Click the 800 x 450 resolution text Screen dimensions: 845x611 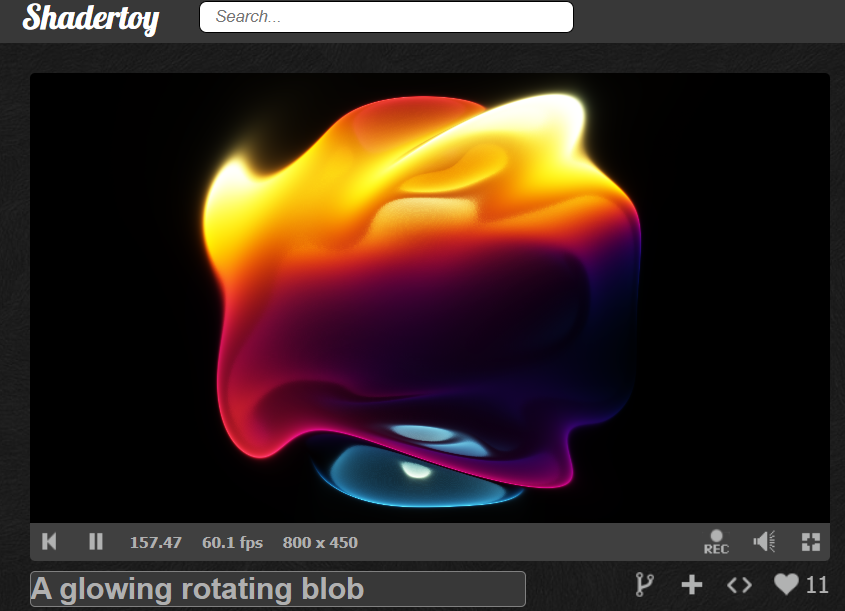tap(320, 542)
